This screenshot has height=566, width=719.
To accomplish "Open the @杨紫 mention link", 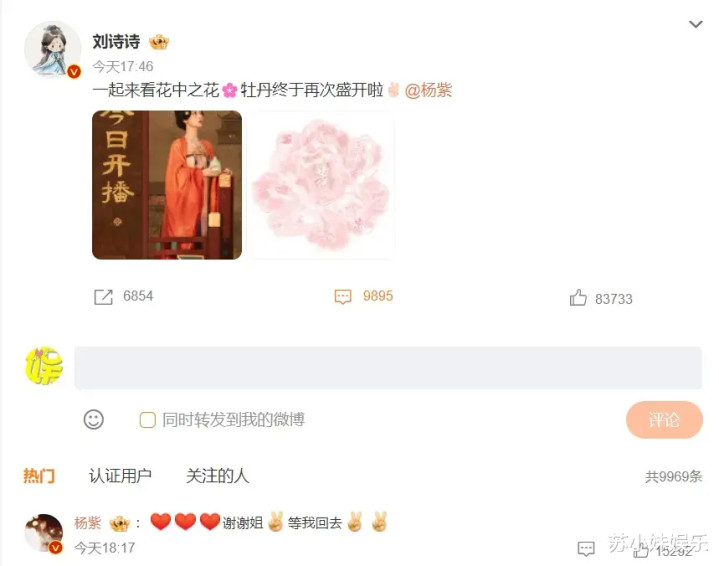I will tap(428, 90).
